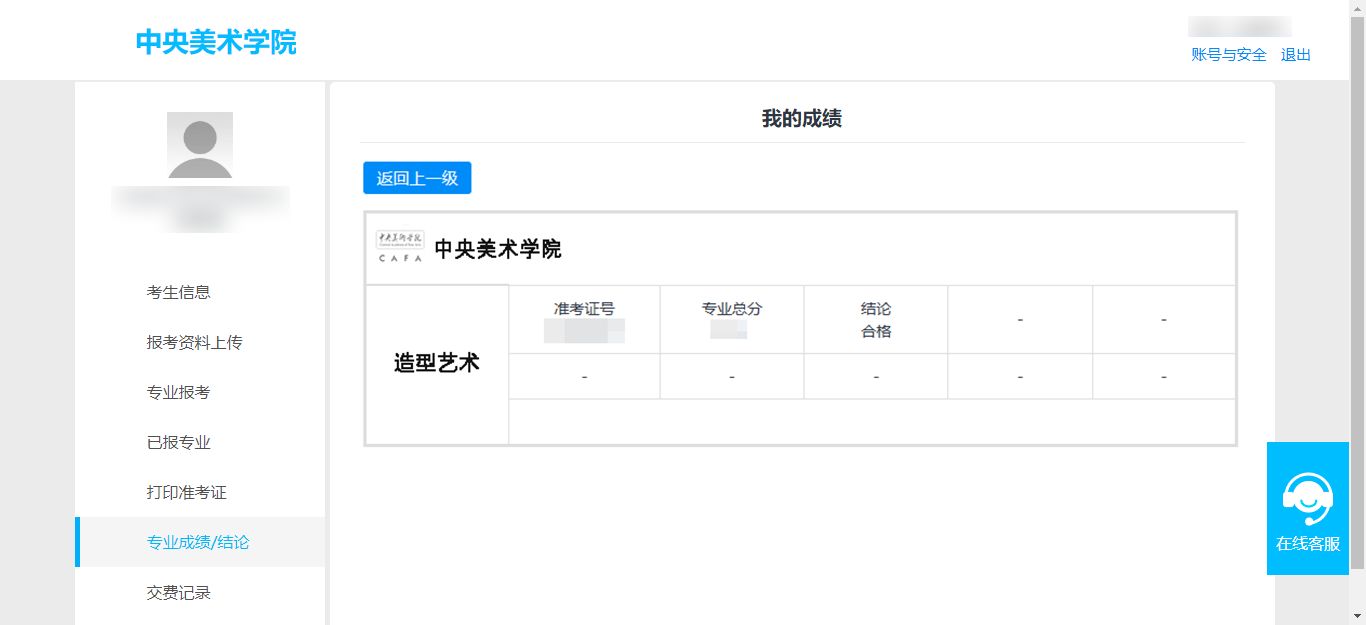Click the 造型艺术 major cell
Screen dimensions: 1366x625
click(437, 363)
